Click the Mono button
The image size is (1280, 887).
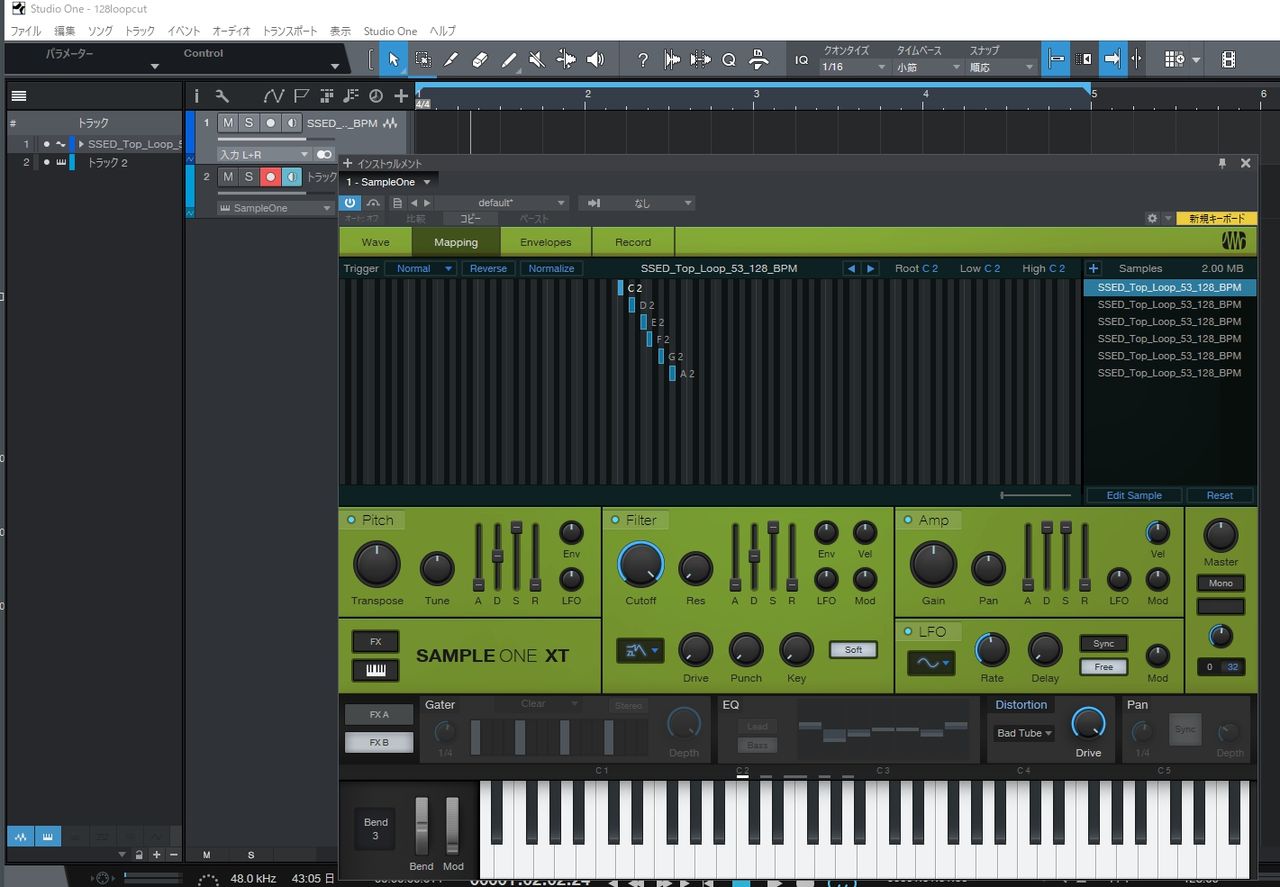click(1221, 583)
